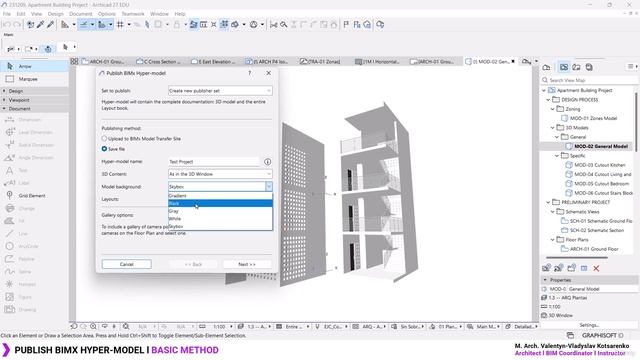Click the info icon next to Hyper-model name
The height and width of the screenshot is (360, 640).
pyautogui.click(x=267, y=162)
